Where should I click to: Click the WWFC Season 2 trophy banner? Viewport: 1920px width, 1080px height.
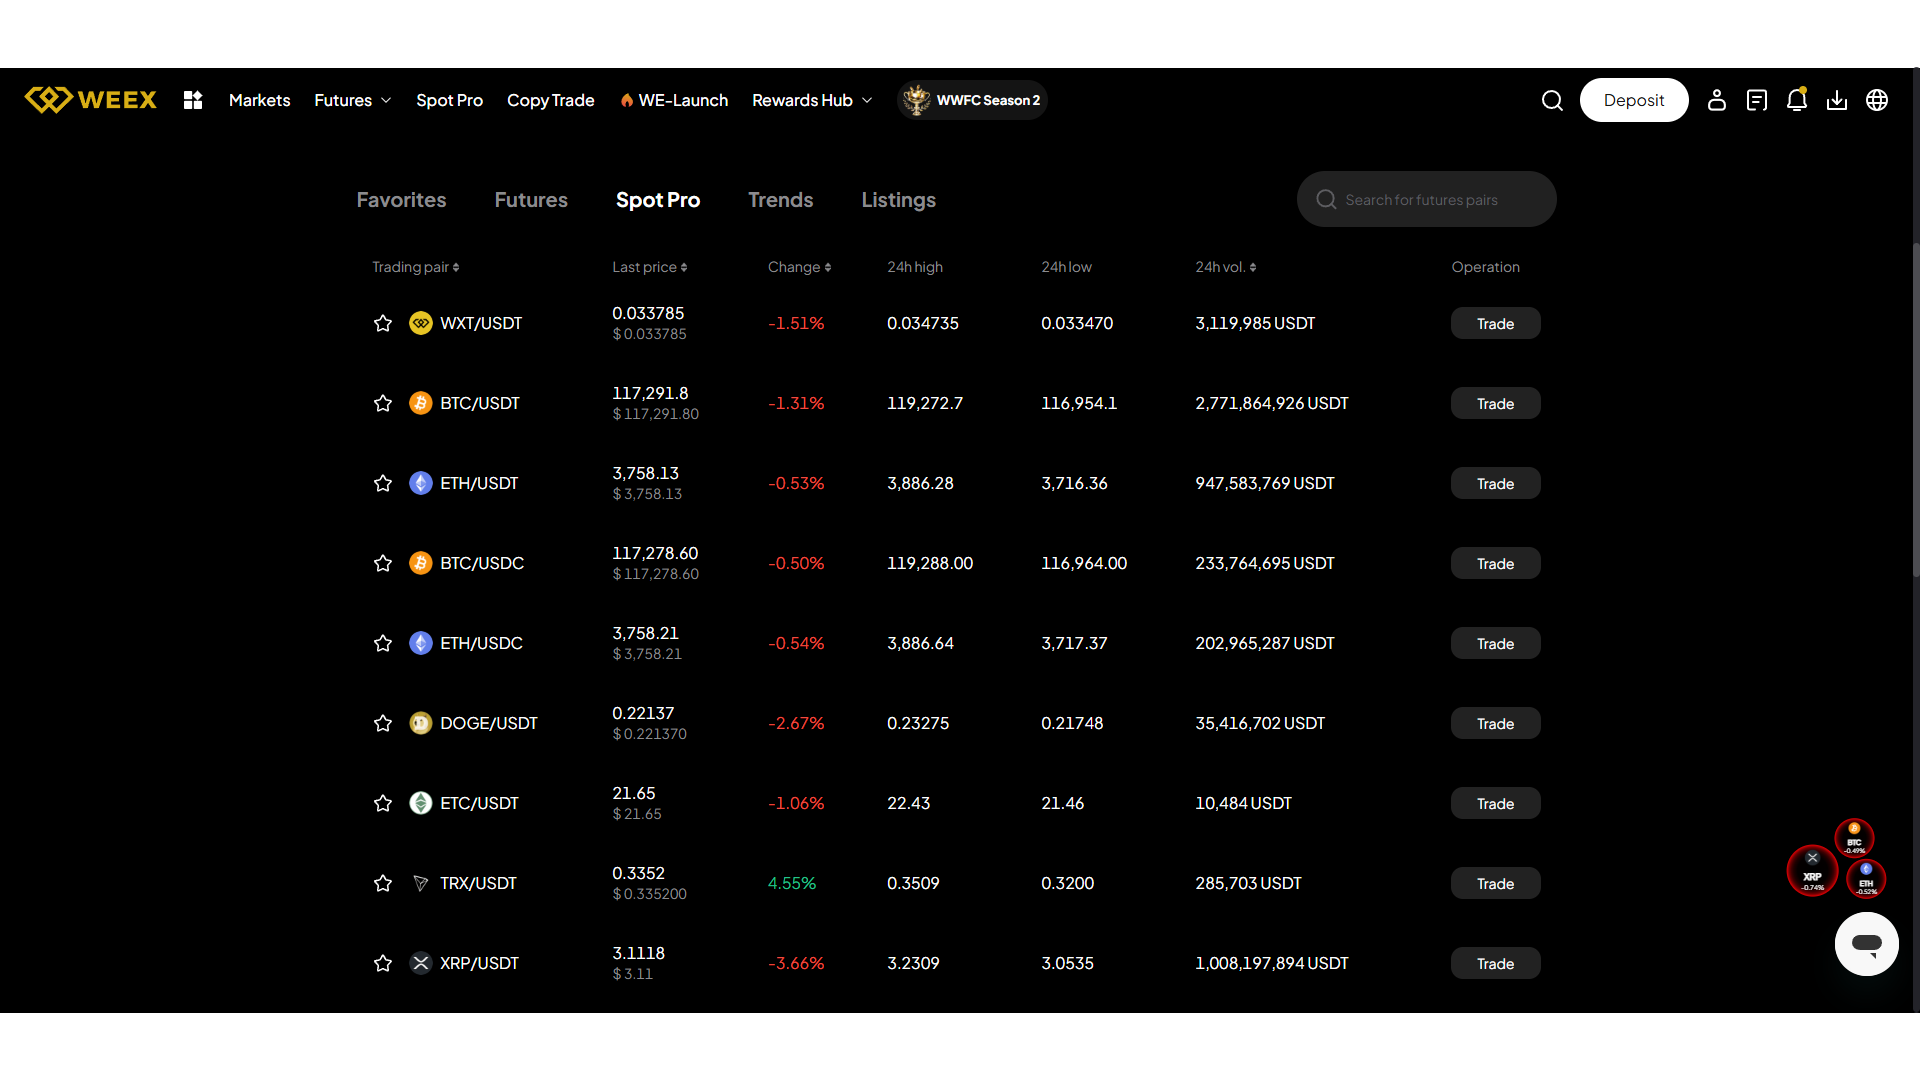972,100
